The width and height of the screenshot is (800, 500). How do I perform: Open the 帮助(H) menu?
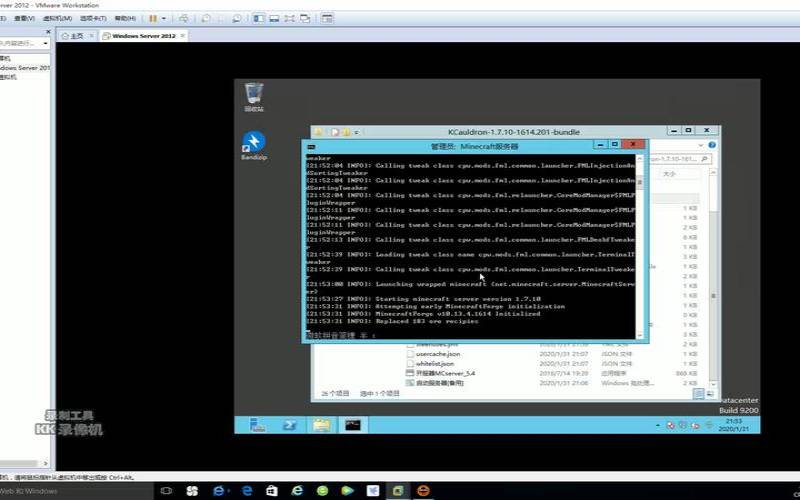point(125,18)
